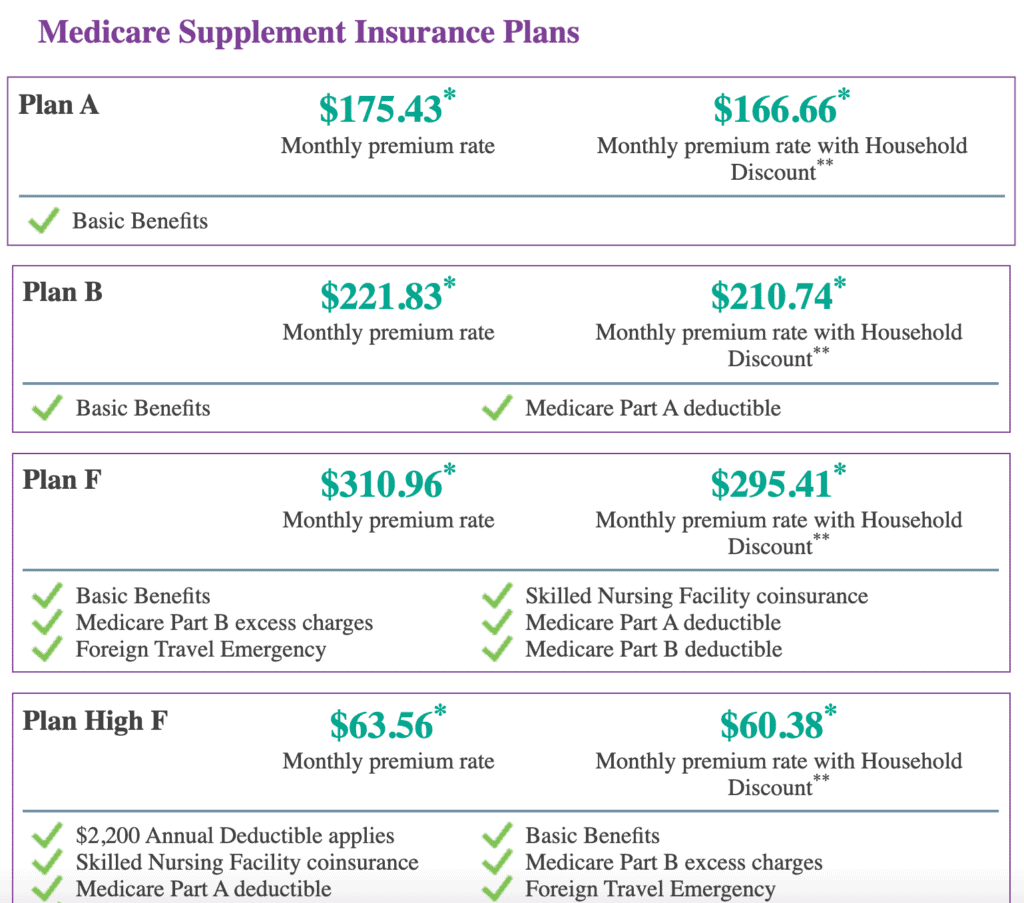Viewport: 1024px width, 903px height.
Task: Click the Plan A household discount label text
Action: click(x=782, y=159)
